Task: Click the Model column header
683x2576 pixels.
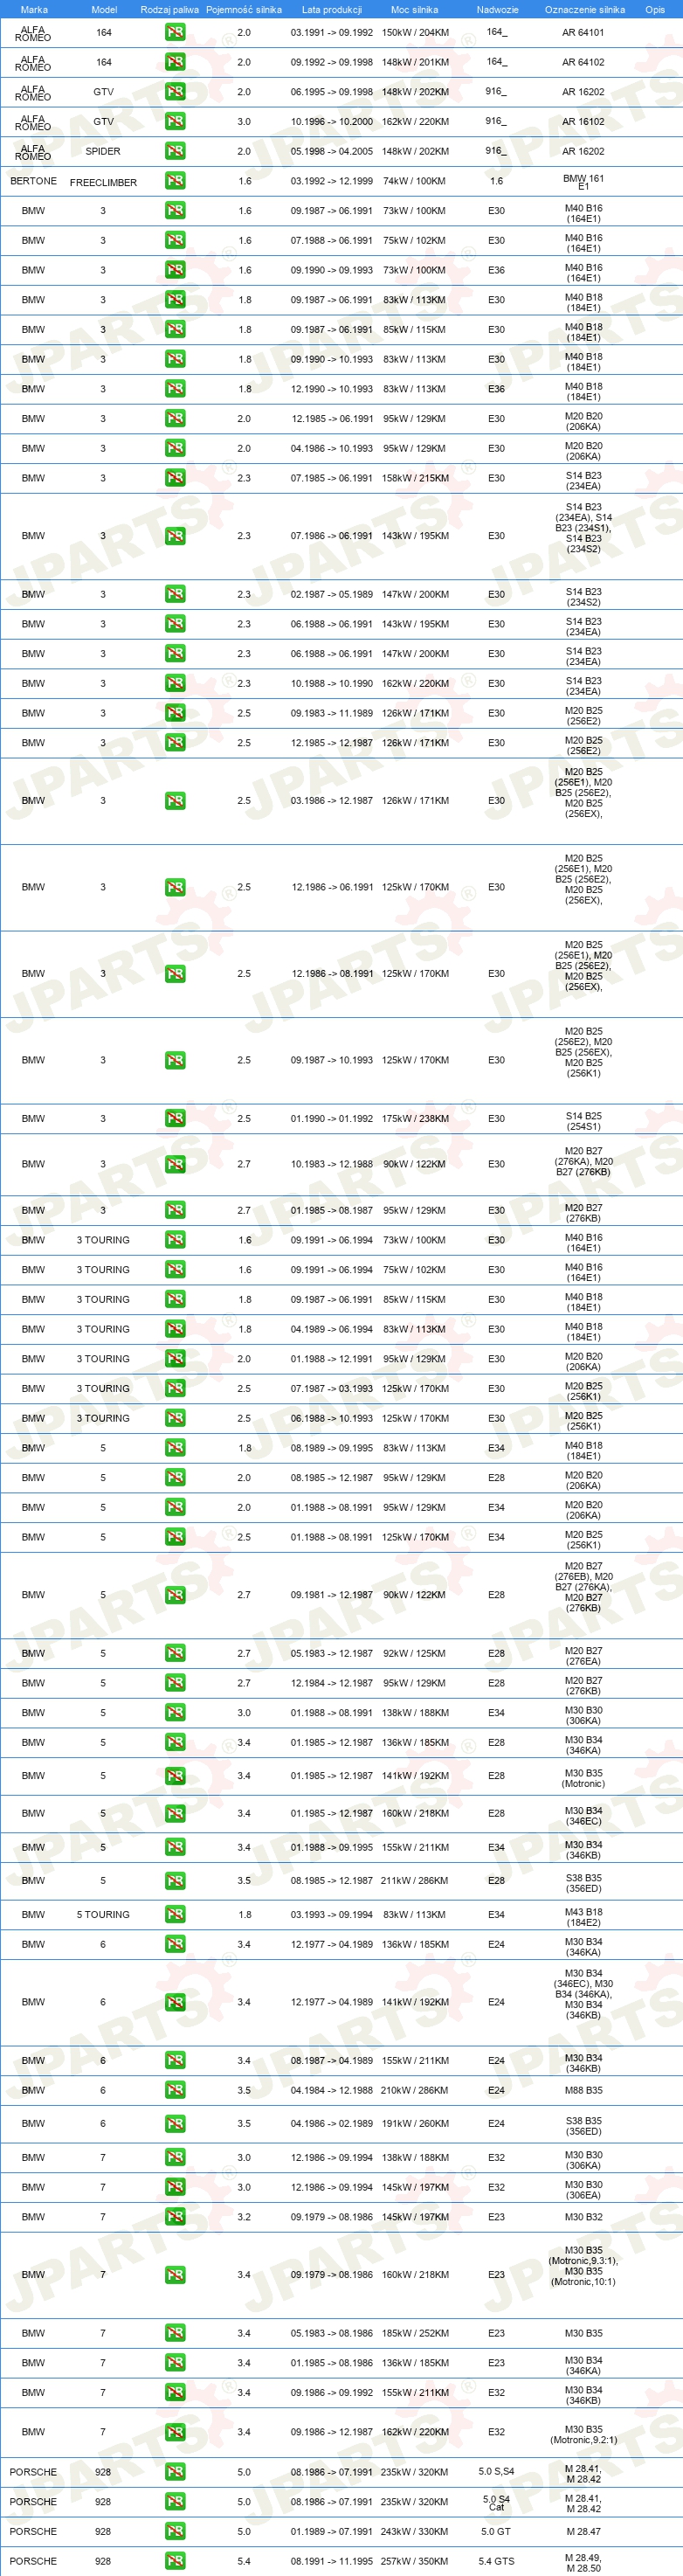Action: 104,10
